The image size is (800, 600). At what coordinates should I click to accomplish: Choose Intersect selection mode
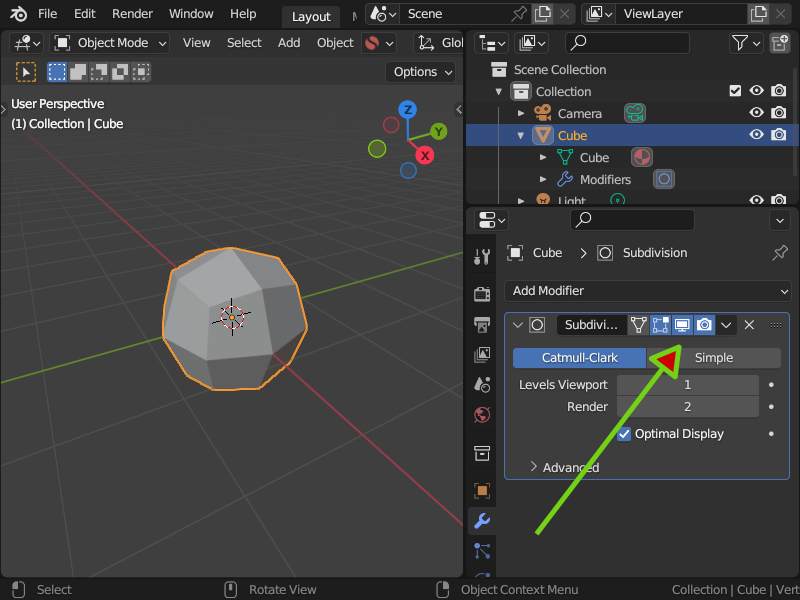[141, 72]
